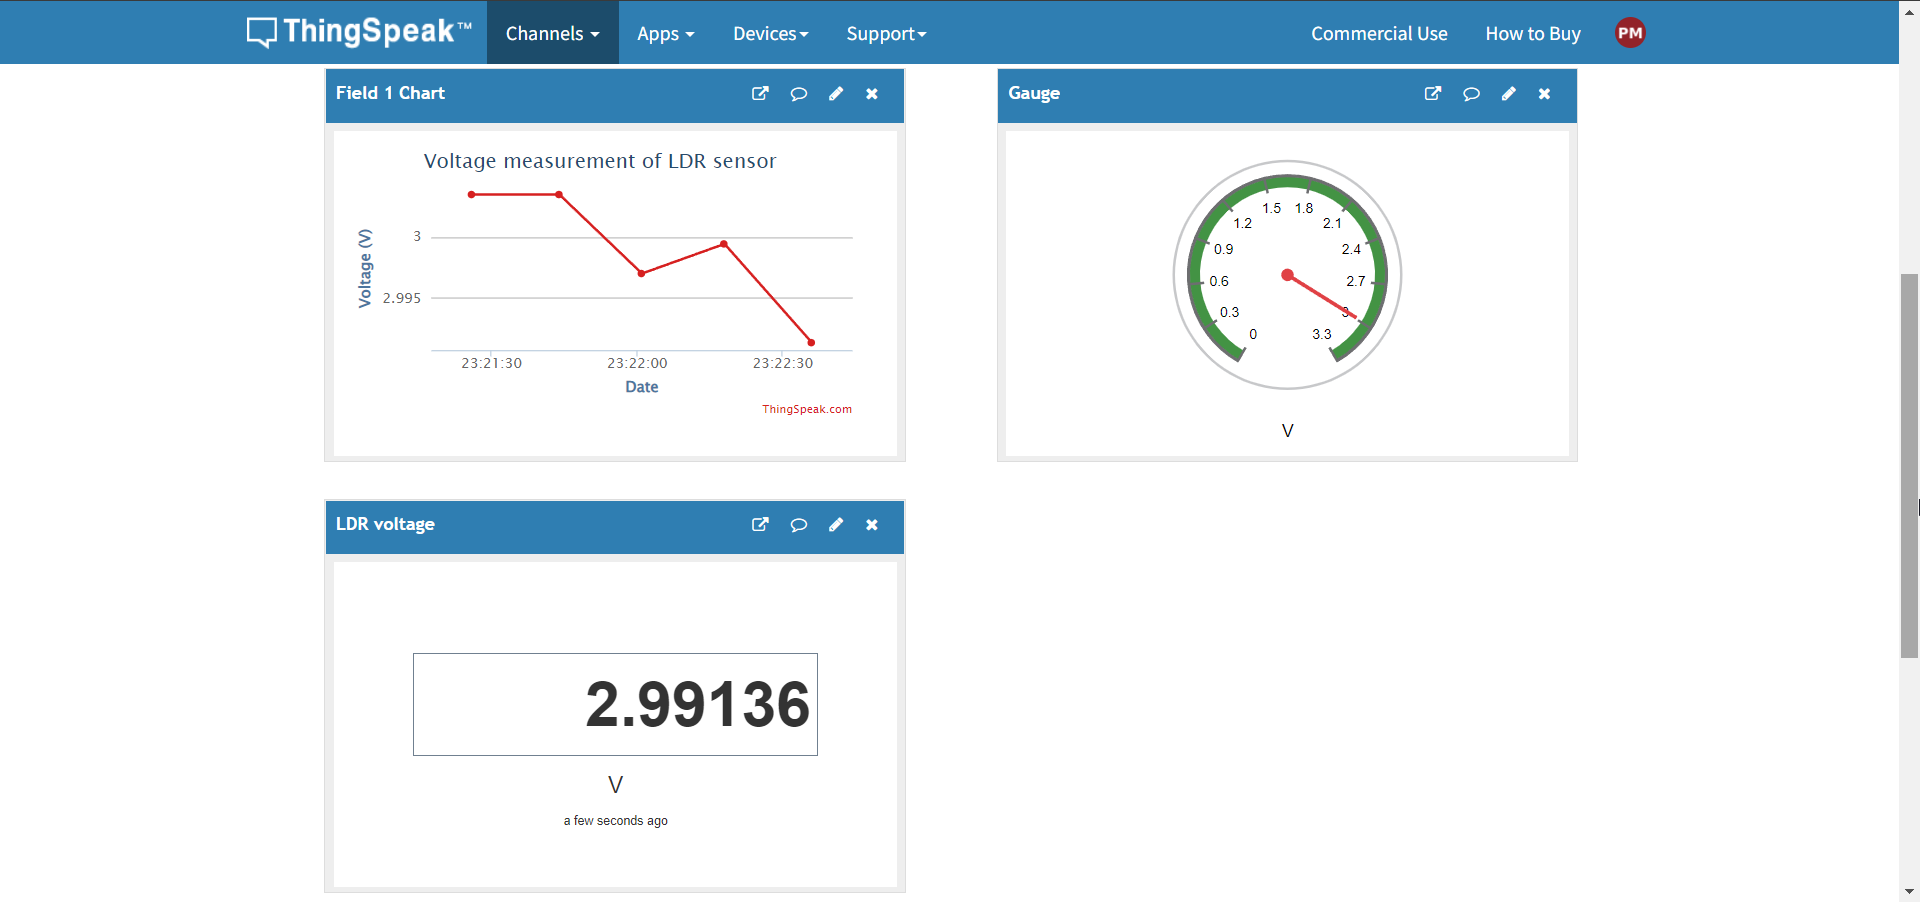Click the Field 1 Chart panel title
This screenshot has height=902, width=1920.
pyautogui.click(x=390, y=93)
